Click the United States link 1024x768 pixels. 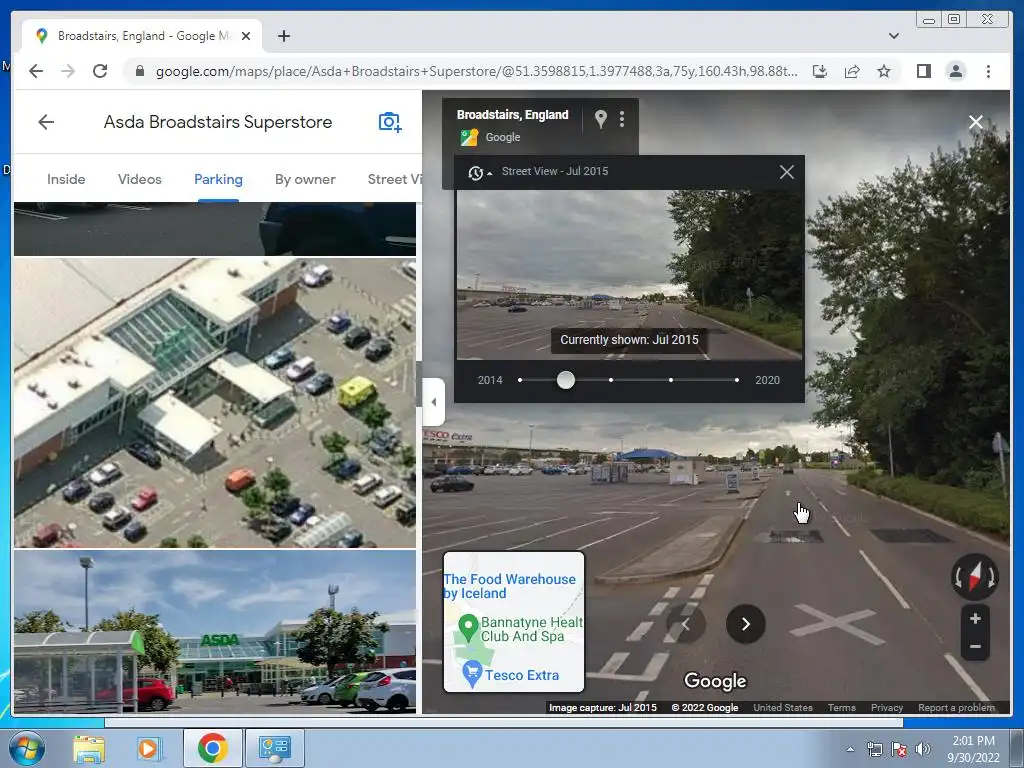point(782,707)
